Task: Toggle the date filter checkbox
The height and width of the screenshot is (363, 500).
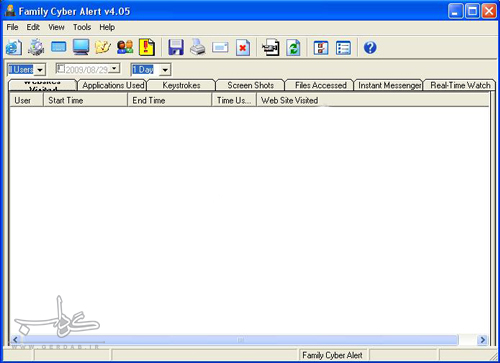Action: pos(60,69)
